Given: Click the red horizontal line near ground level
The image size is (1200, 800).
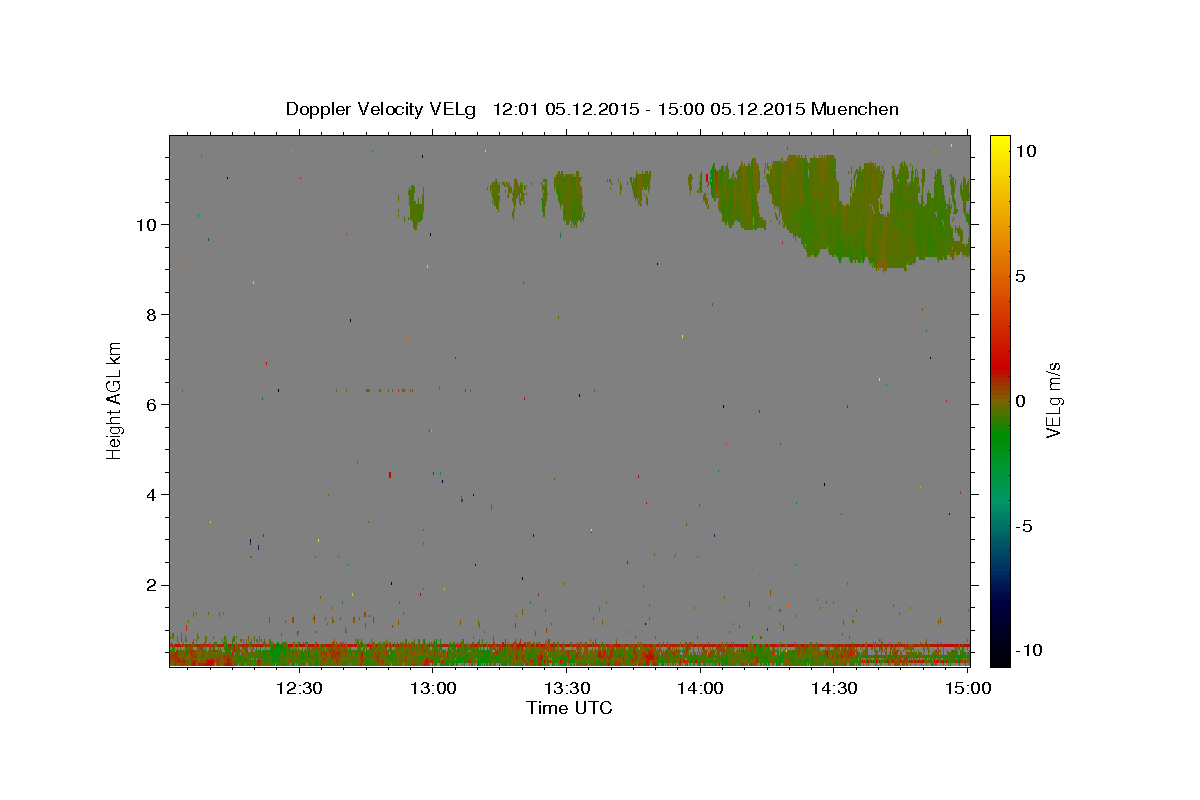Looking at the screenshot, I should pyautogui.click(x=569, y=645).
